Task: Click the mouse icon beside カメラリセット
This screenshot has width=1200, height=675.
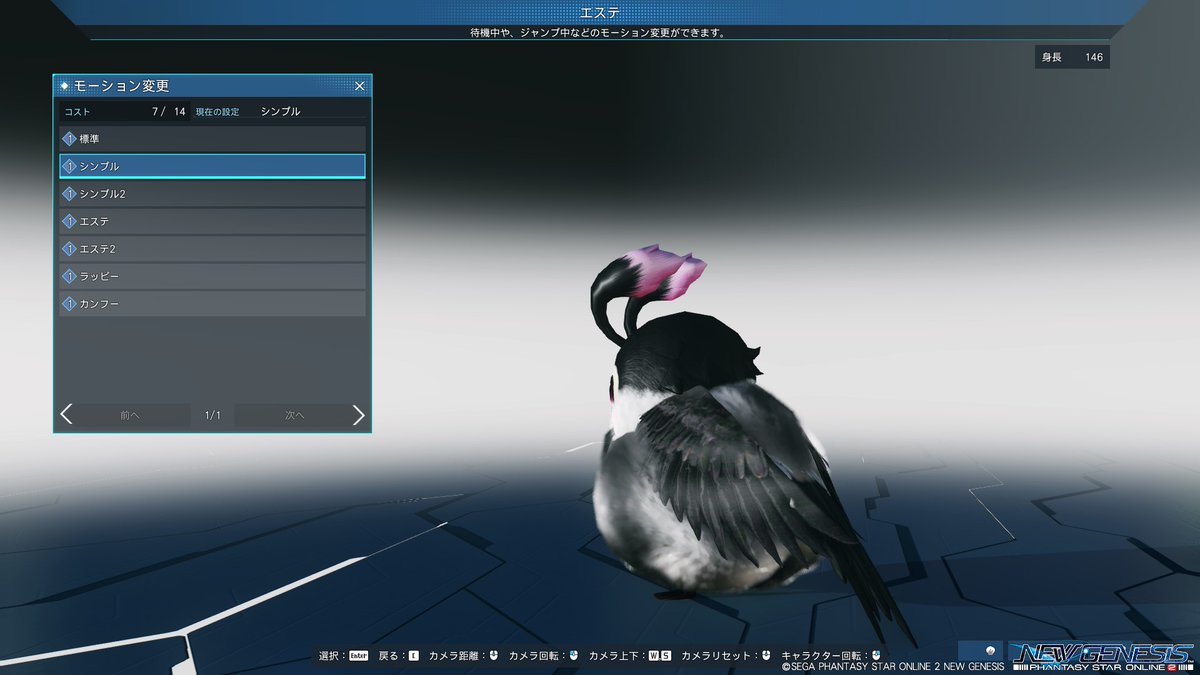Action: pos(765,656)
